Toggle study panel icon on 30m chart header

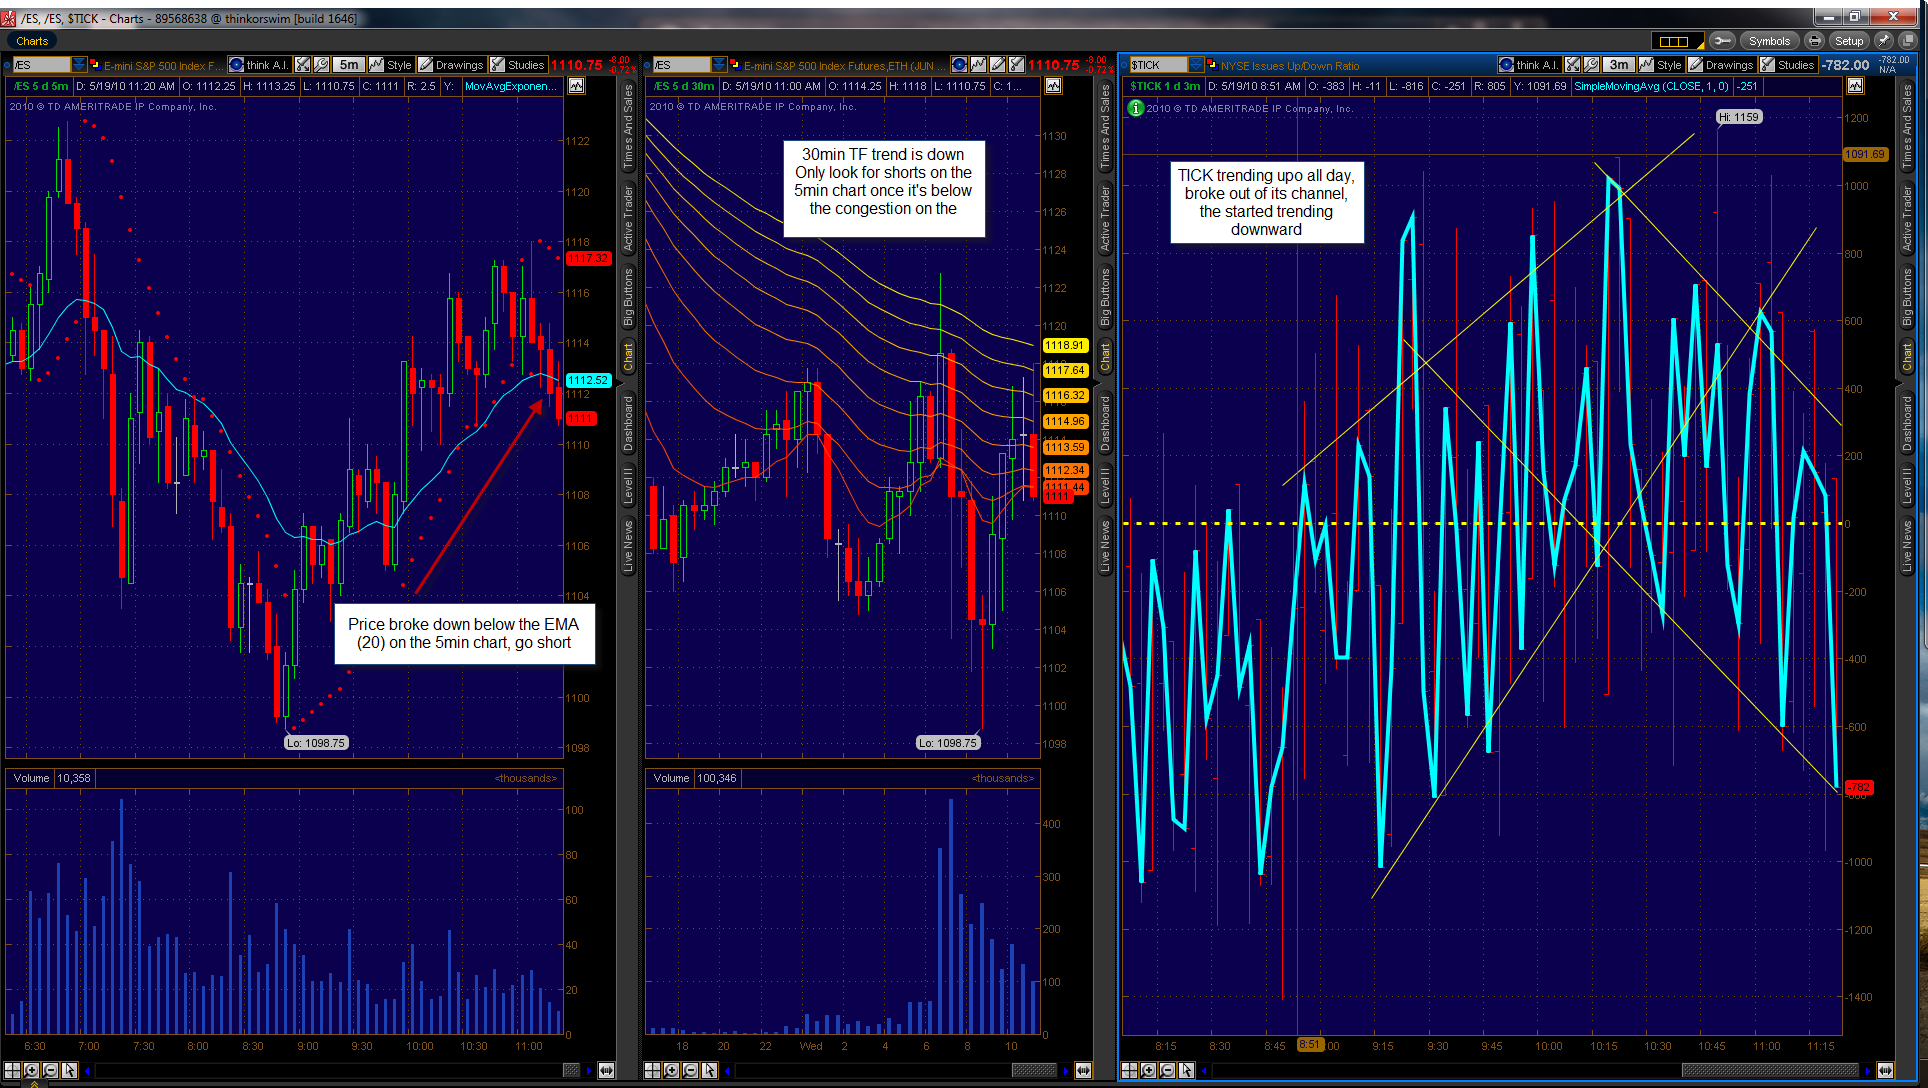pos(1053,86)
